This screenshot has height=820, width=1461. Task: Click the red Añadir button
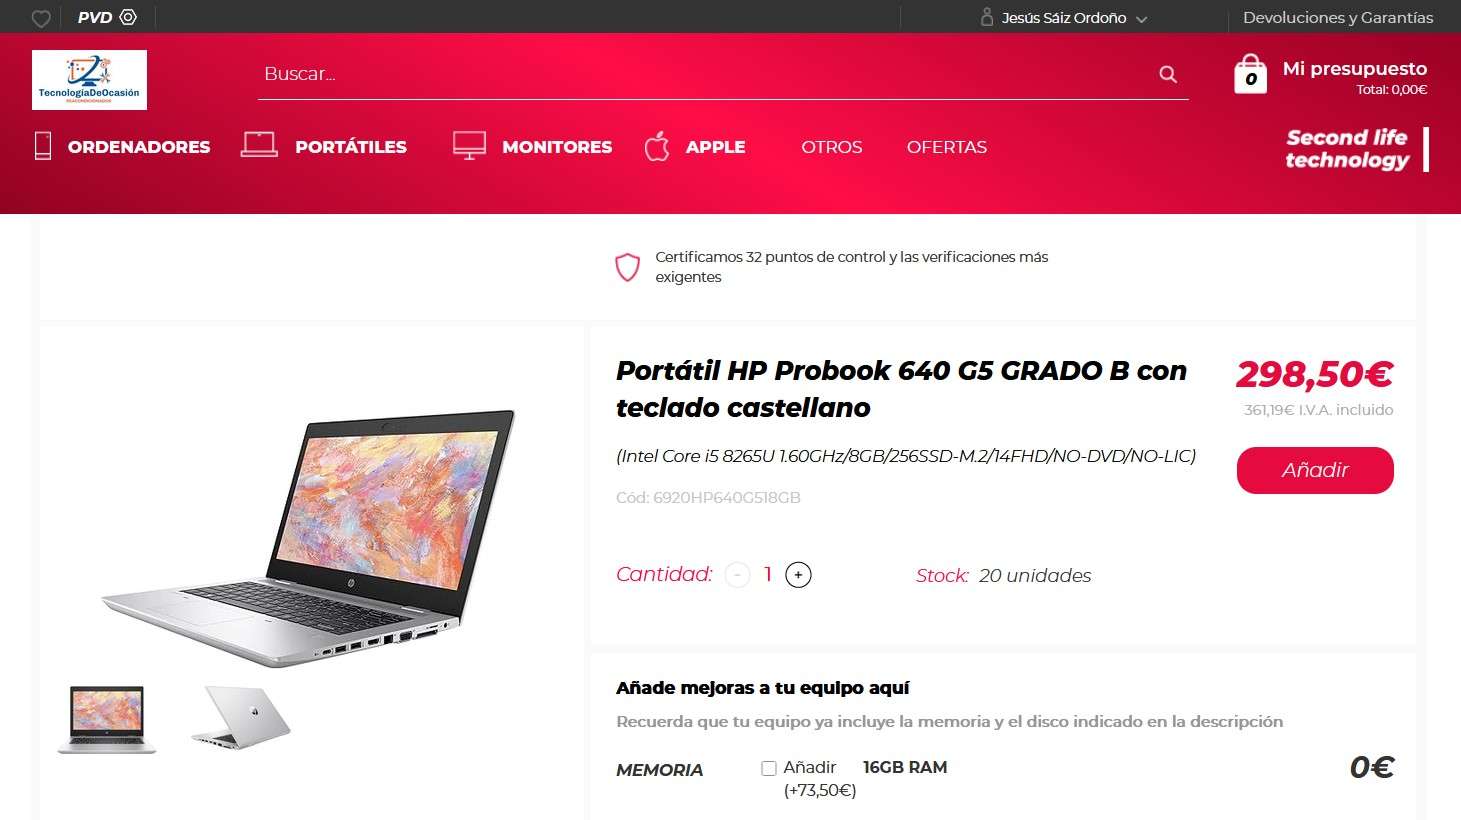[1315, 470]
